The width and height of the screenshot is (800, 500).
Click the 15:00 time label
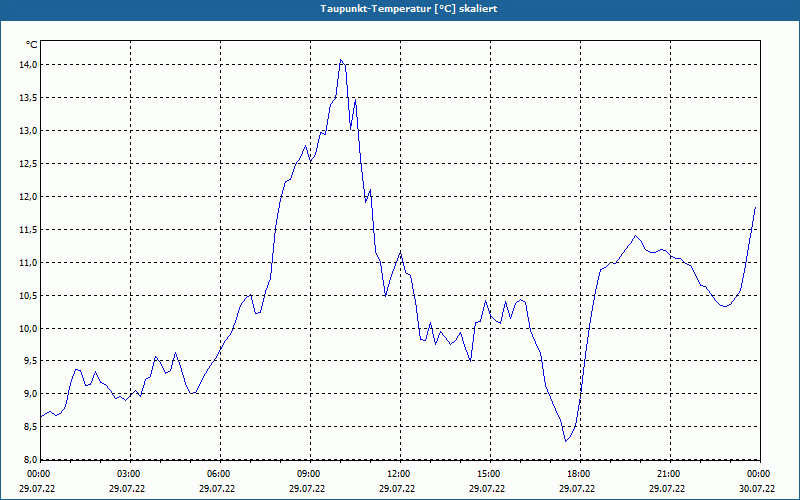[491, 474]
